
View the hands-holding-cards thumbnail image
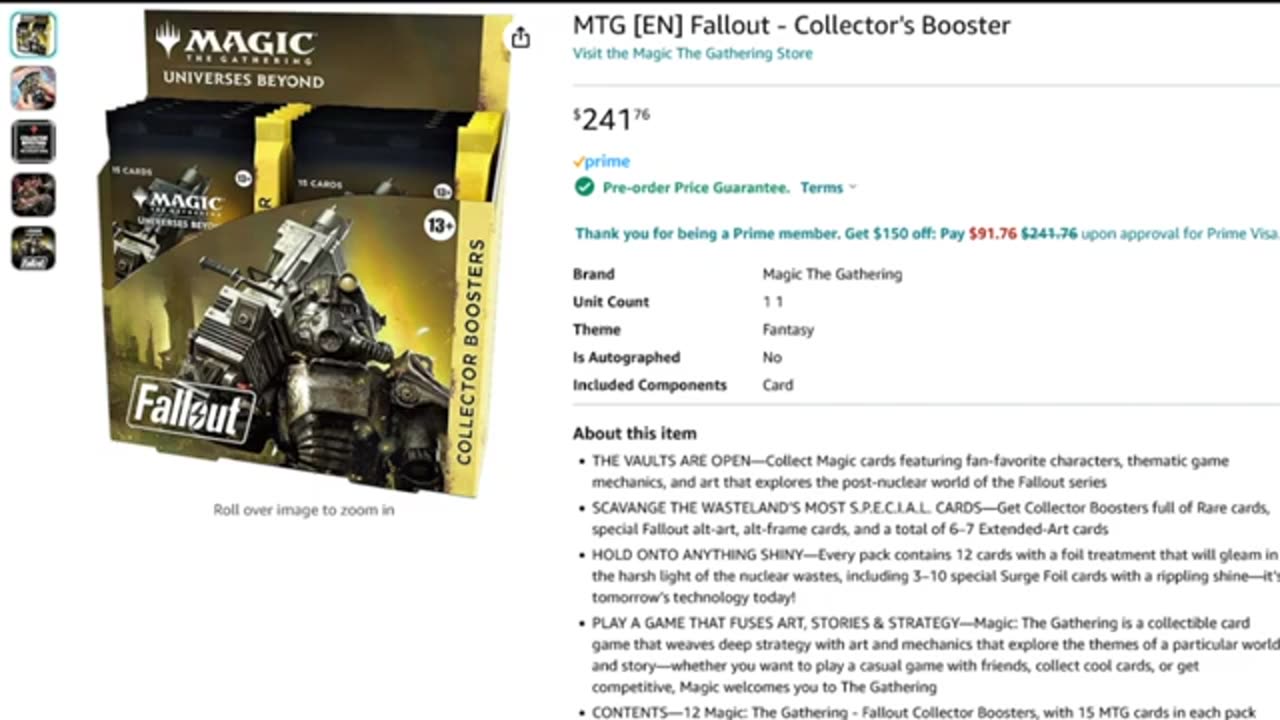(33, 88)
